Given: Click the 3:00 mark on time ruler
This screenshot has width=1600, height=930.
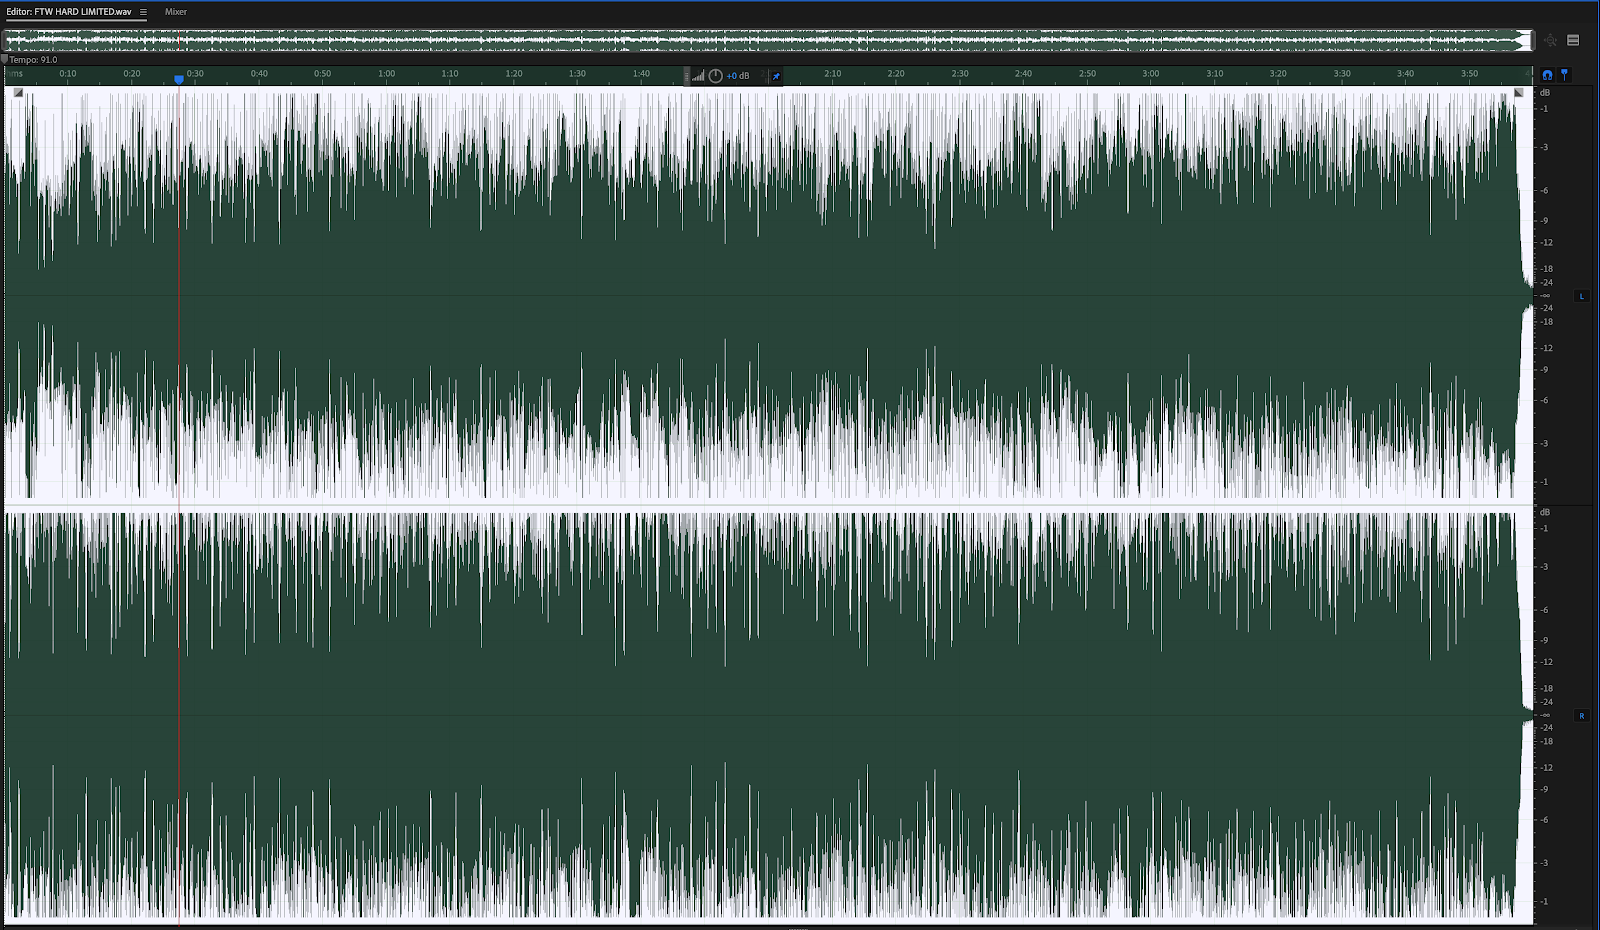Looking at the screenshot, I should [x=1151, y=74].
